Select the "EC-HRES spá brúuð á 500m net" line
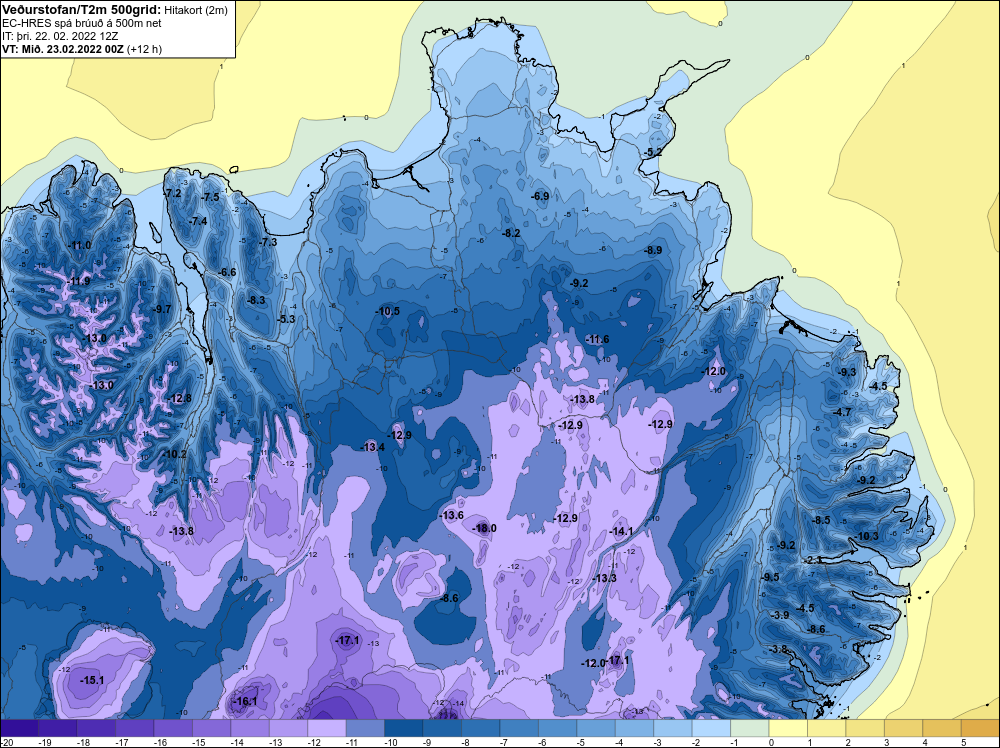This screenshot has height=748, width=1000. pos(81,23)
